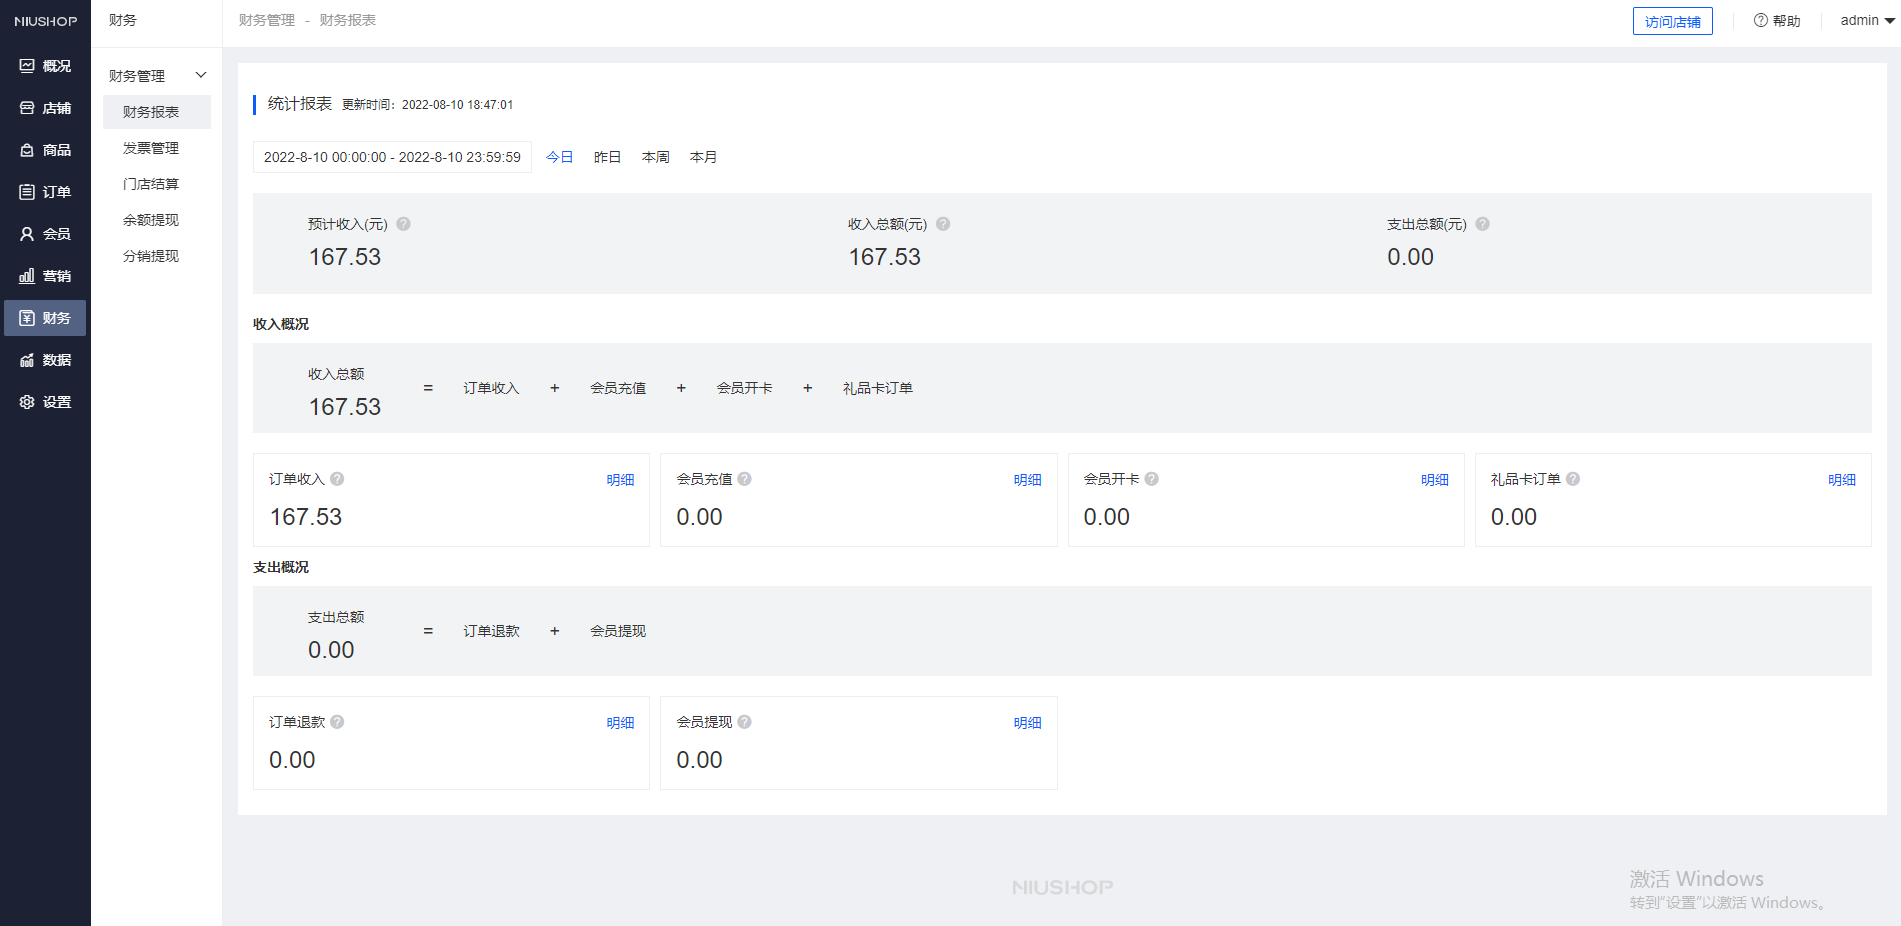1901x926 pixels.
Task: Select the 昨日 date filter
Action: coord(607,156)
